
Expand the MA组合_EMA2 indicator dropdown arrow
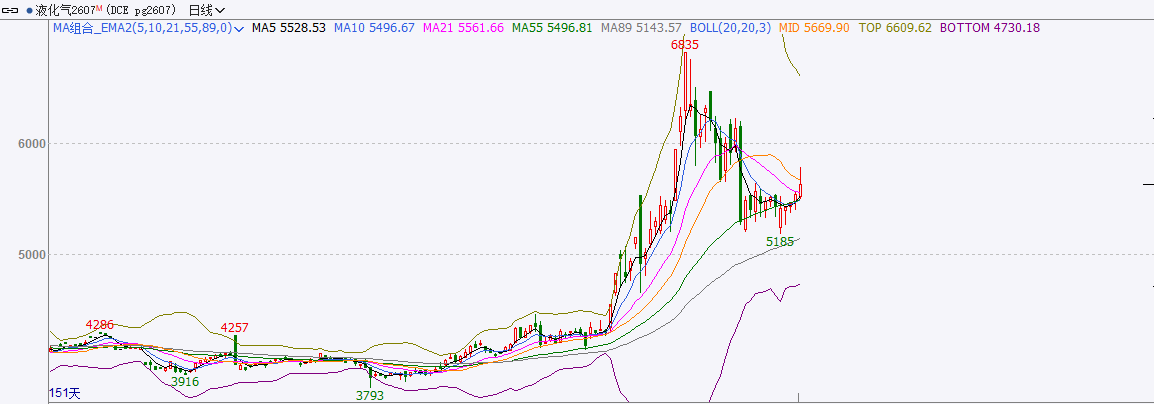coord(239,29)
